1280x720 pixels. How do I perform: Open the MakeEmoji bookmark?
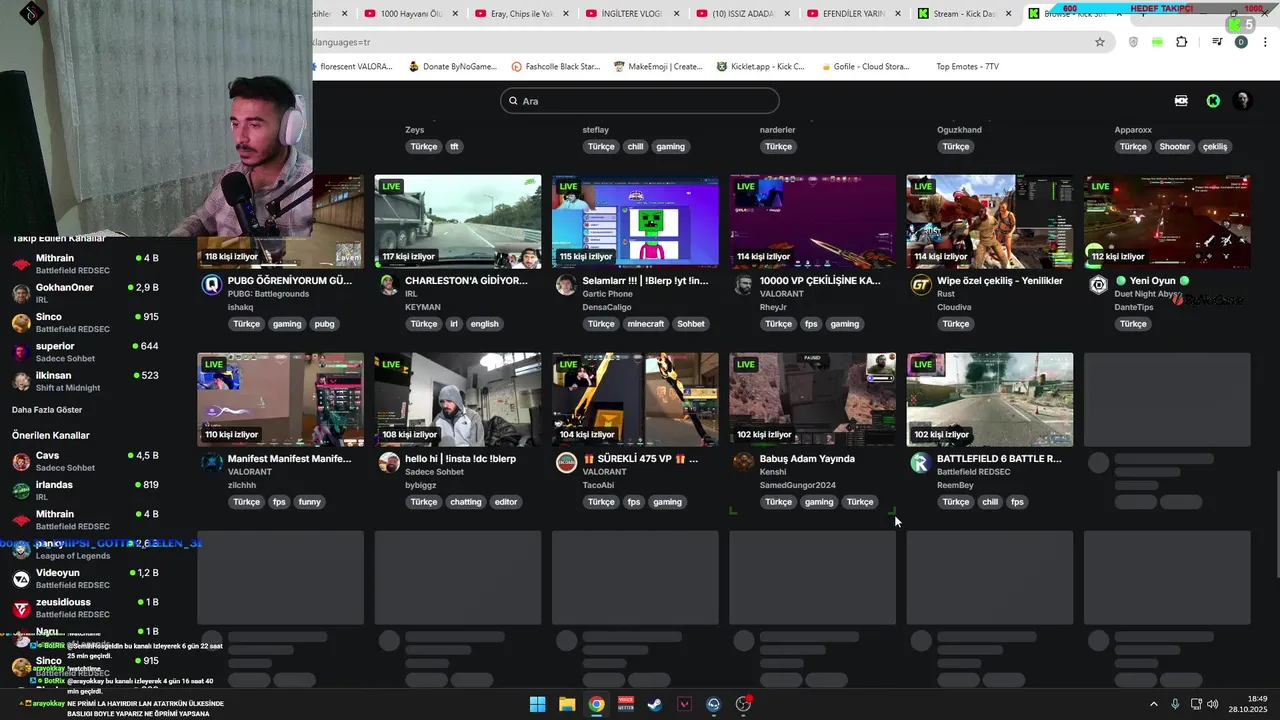[658, 67]
